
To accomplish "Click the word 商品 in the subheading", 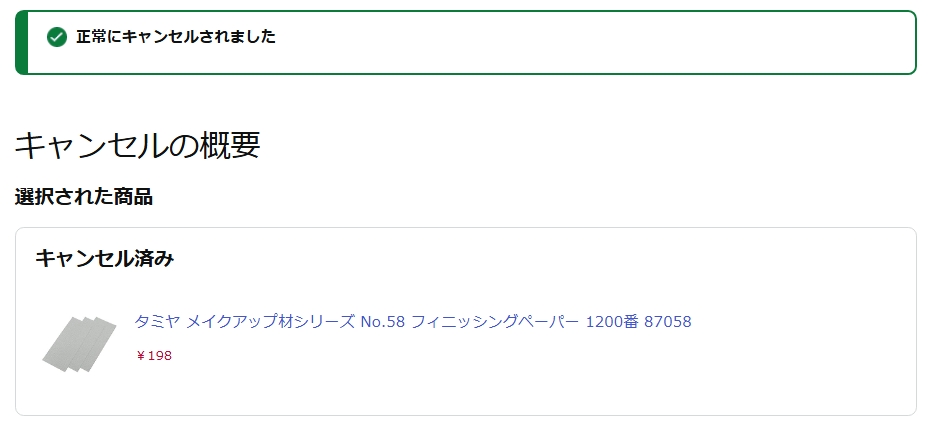I will 135,197.
